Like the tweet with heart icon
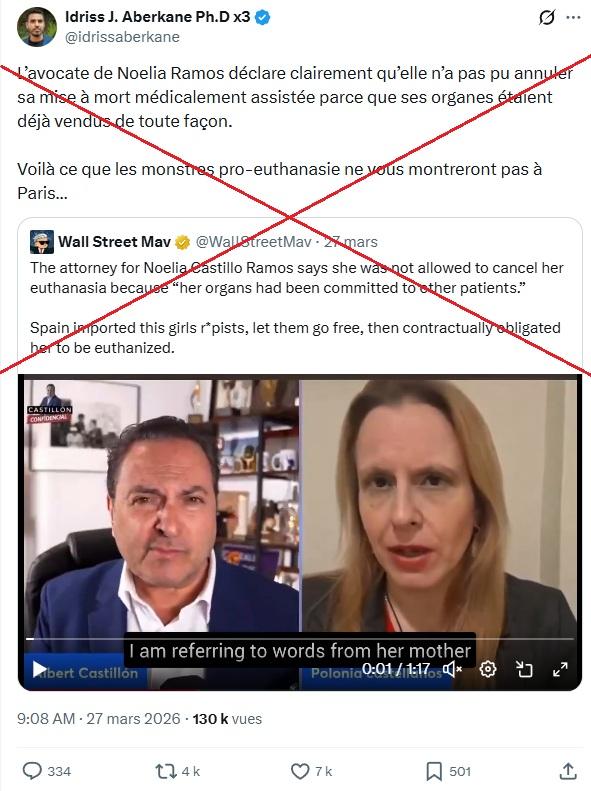This screenshot has height=791, width=591. pyautogui.click(x=300, y=771)
